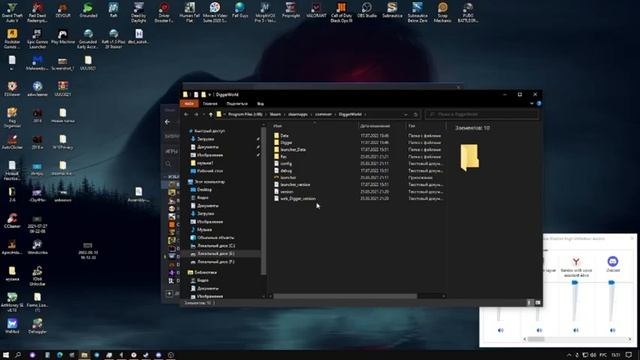Click the search box in DiggerWorld window
The height and width of the screenshot is (360, 640).
pos(481,114)
